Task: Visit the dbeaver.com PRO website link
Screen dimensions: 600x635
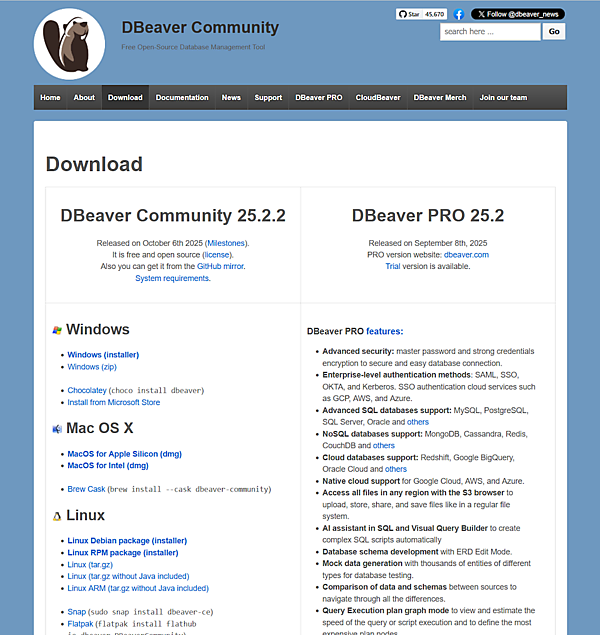Action: 466,255
